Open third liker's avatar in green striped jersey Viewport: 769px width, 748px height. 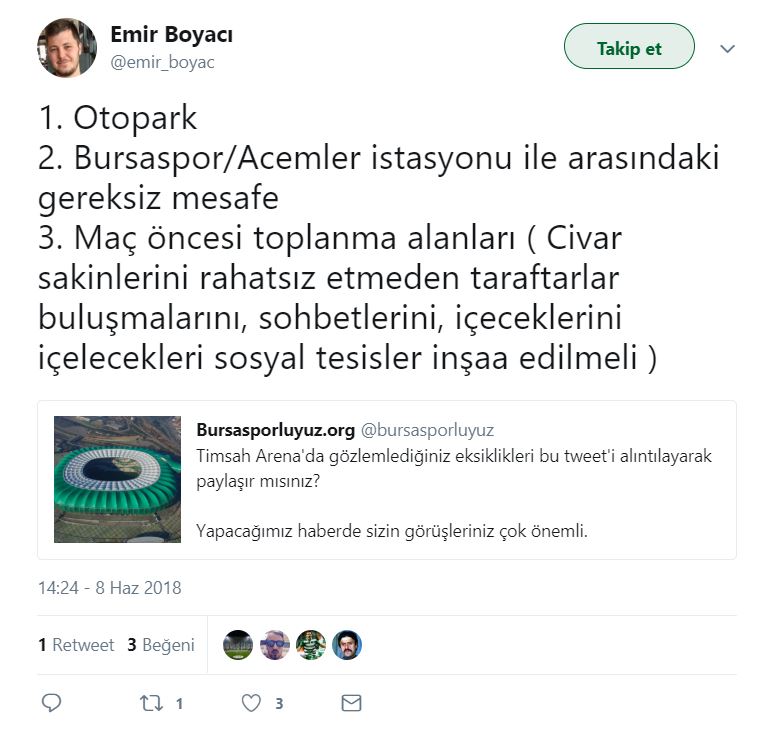[311, 645]
